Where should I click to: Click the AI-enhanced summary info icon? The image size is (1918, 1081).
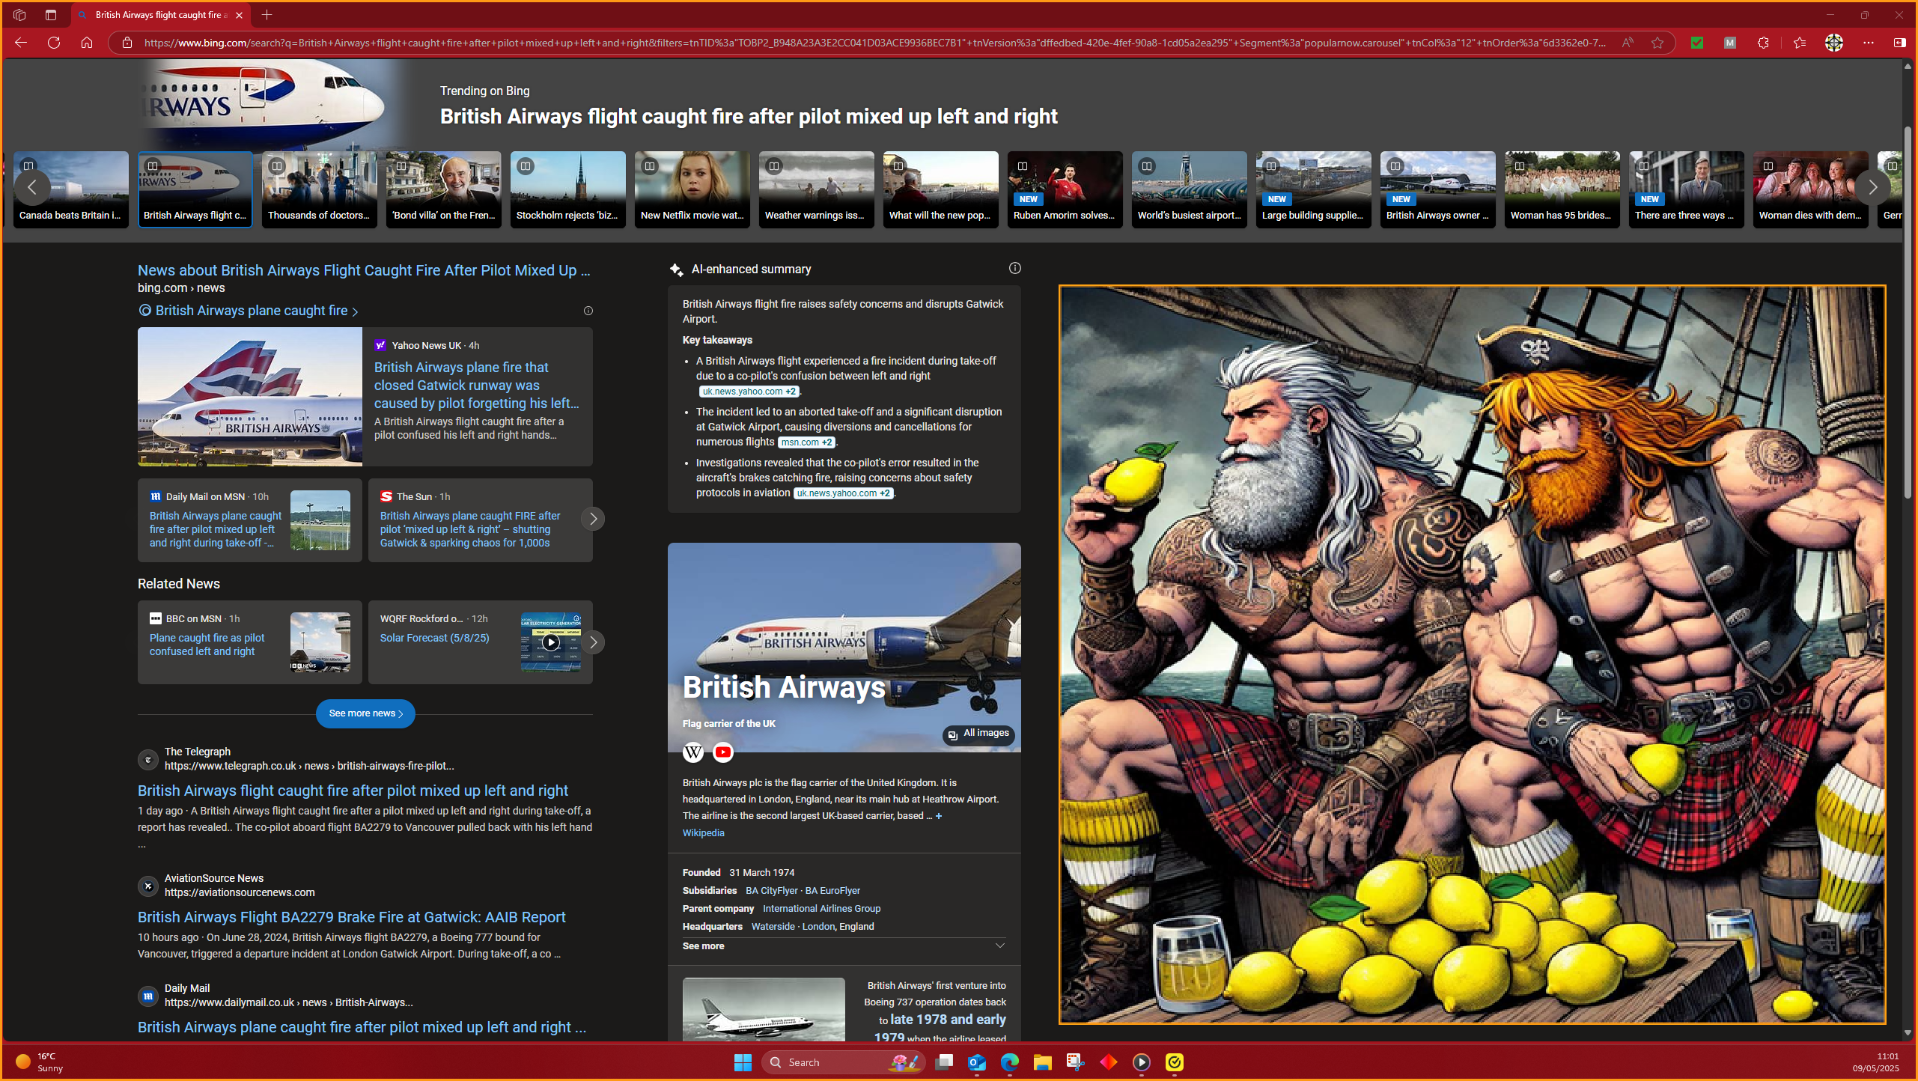coord(1015,268)
